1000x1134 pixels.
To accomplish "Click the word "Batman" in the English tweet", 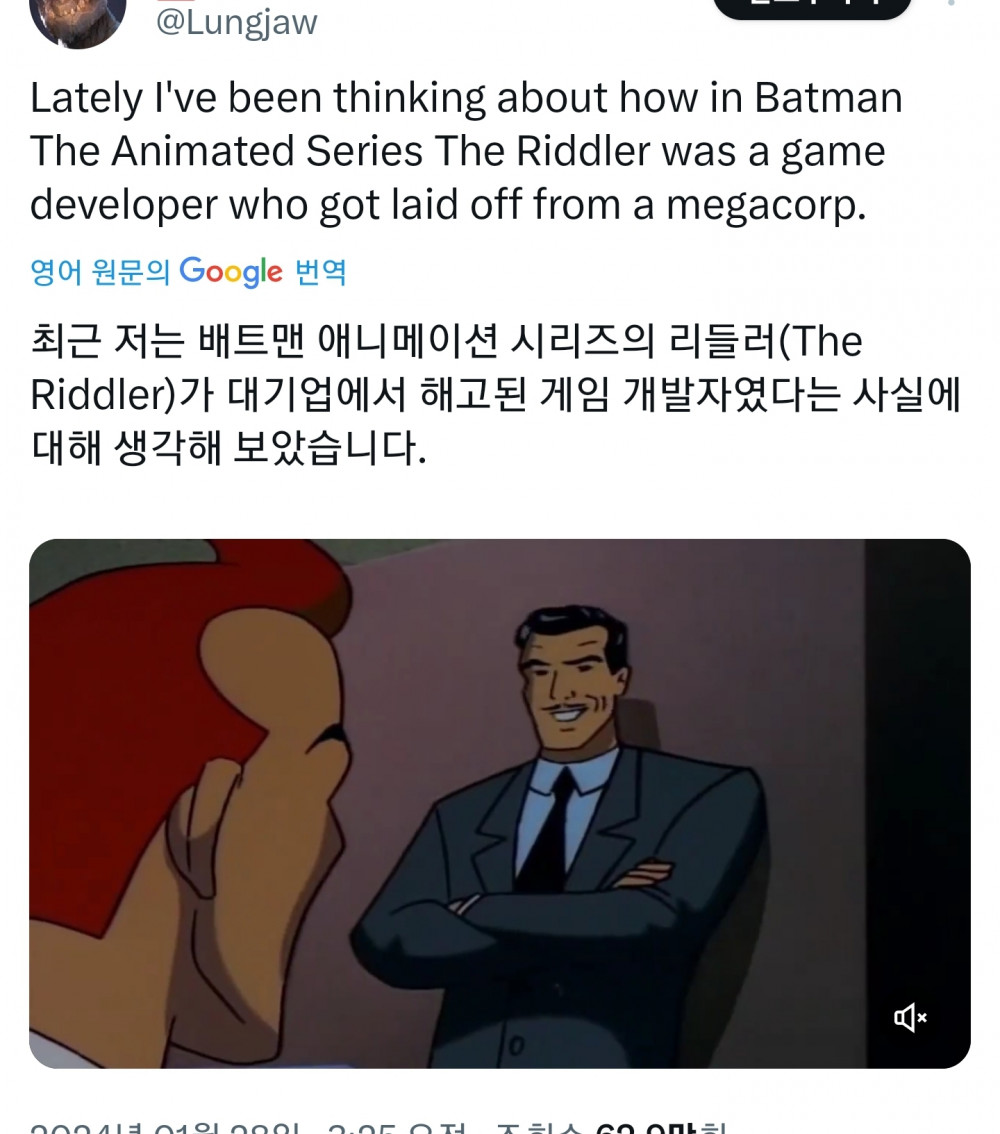I will point(828,98).
